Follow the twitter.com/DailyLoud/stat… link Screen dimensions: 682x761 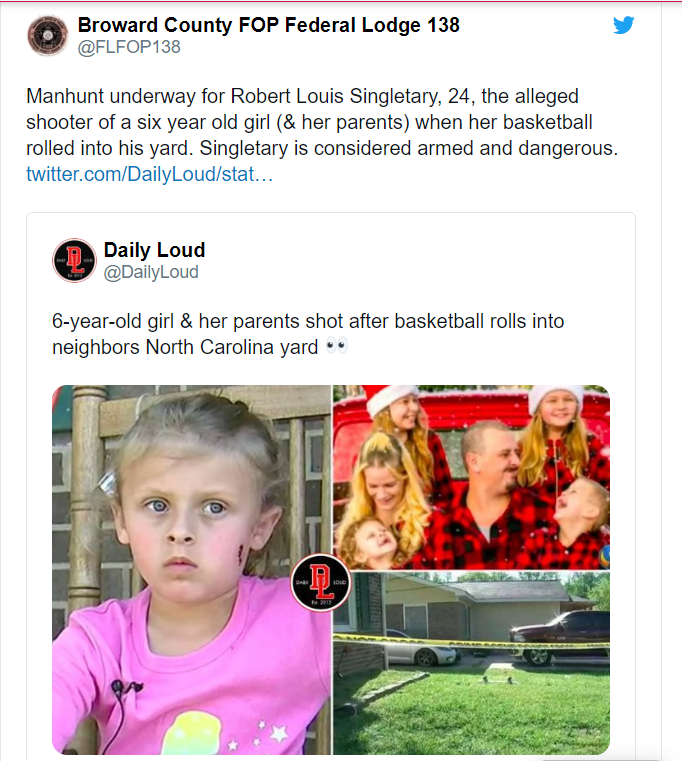point(149,174)
